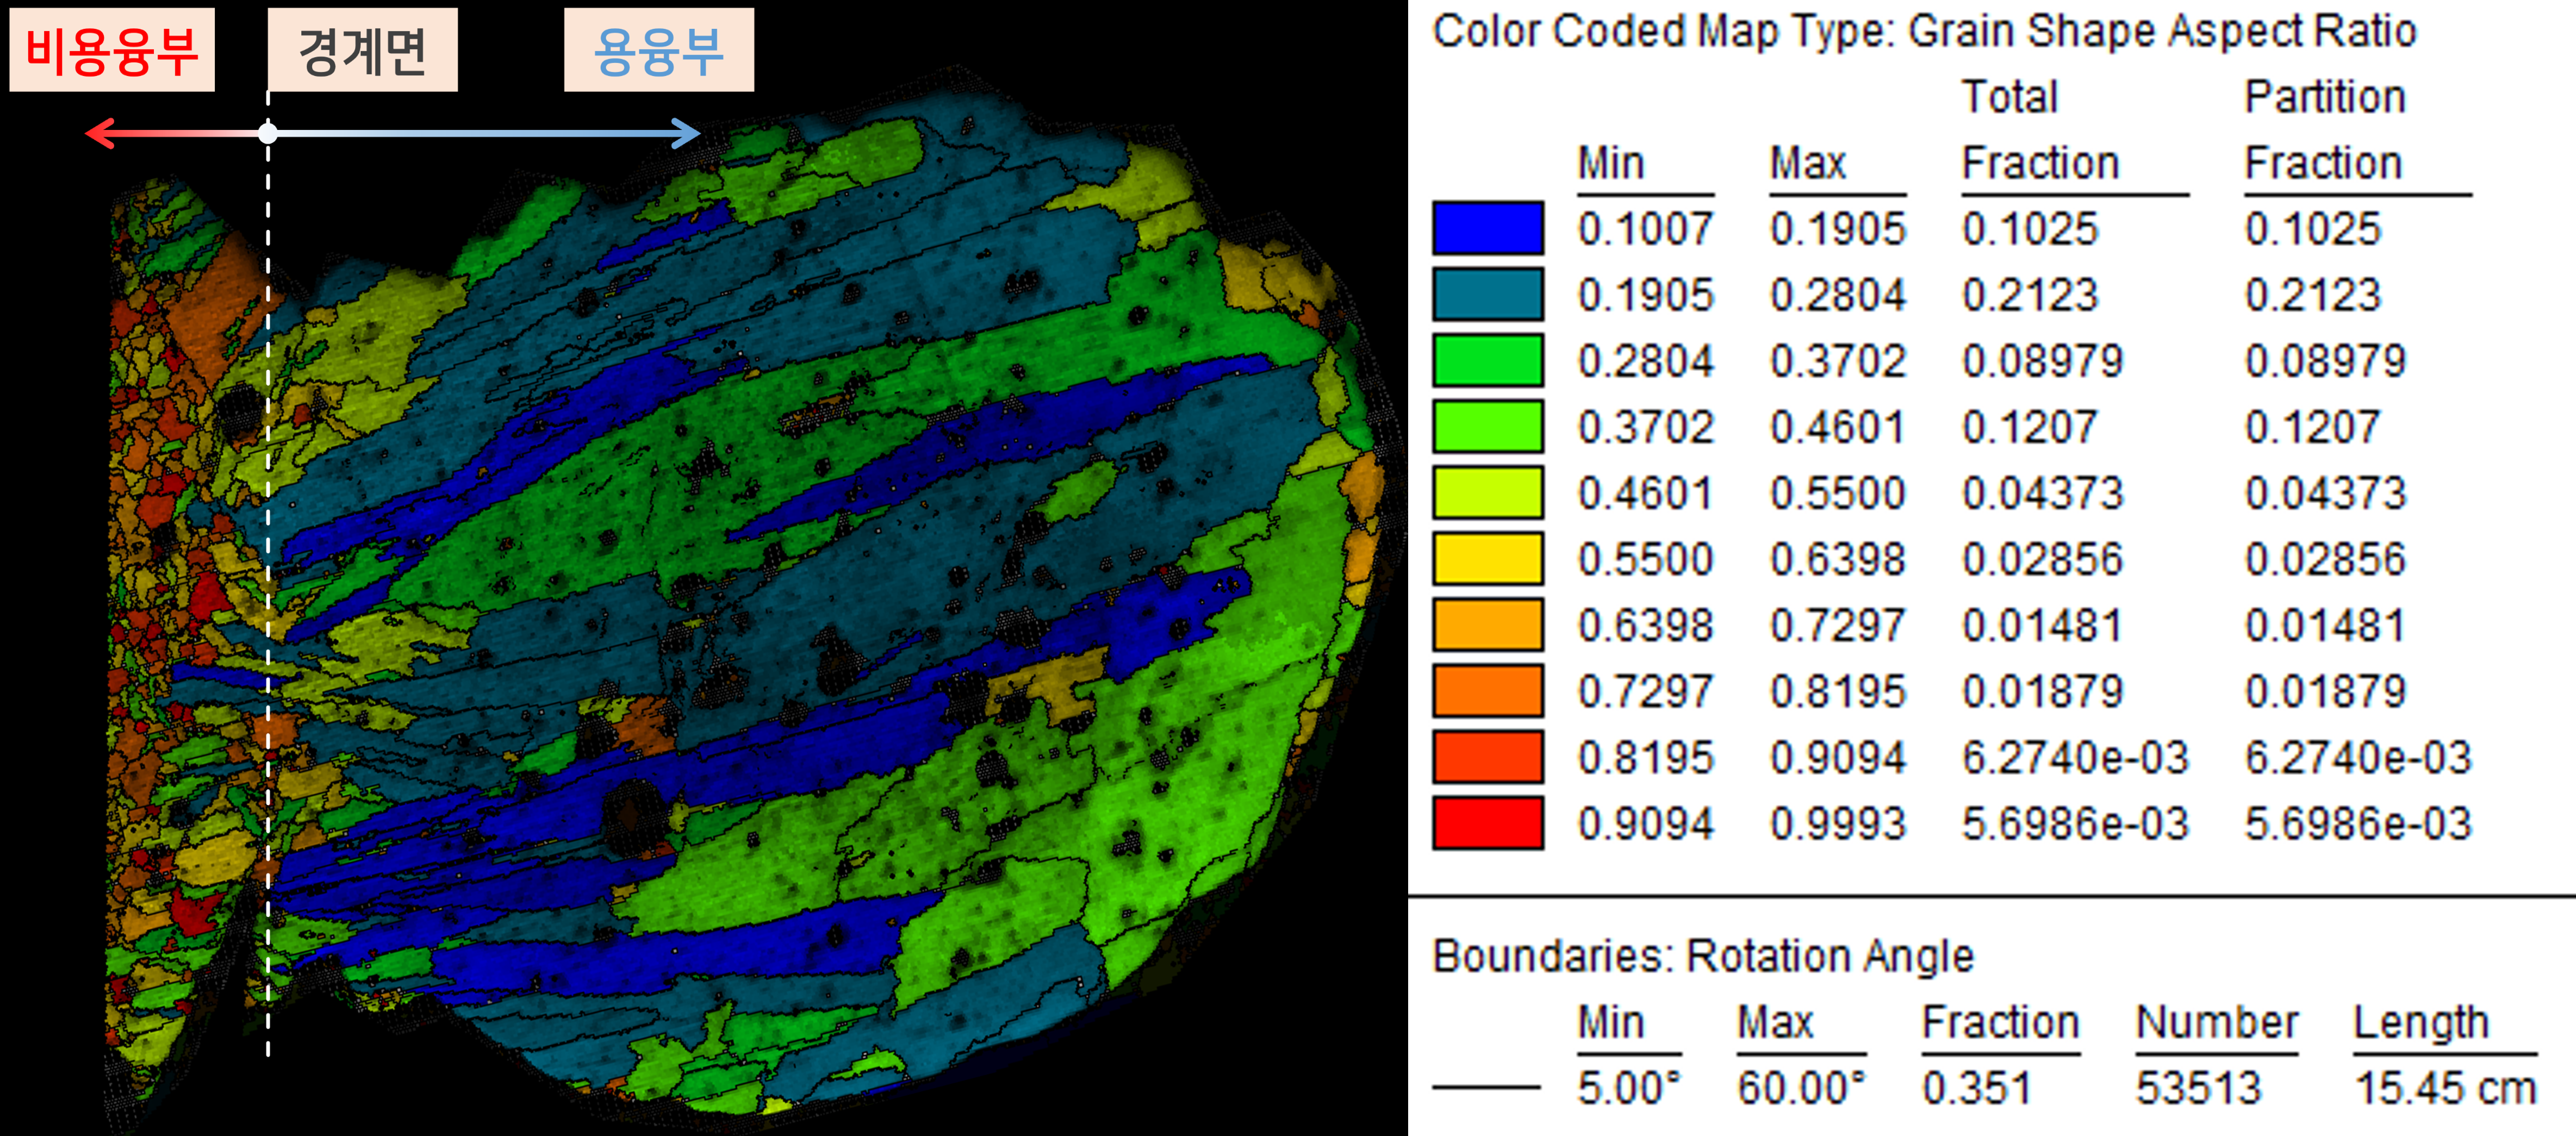The width and height of the screenshot is (2576, 1136).
Task: Click the Boundaries: Rotation Angle heading
Action: tap(1702, 956)
